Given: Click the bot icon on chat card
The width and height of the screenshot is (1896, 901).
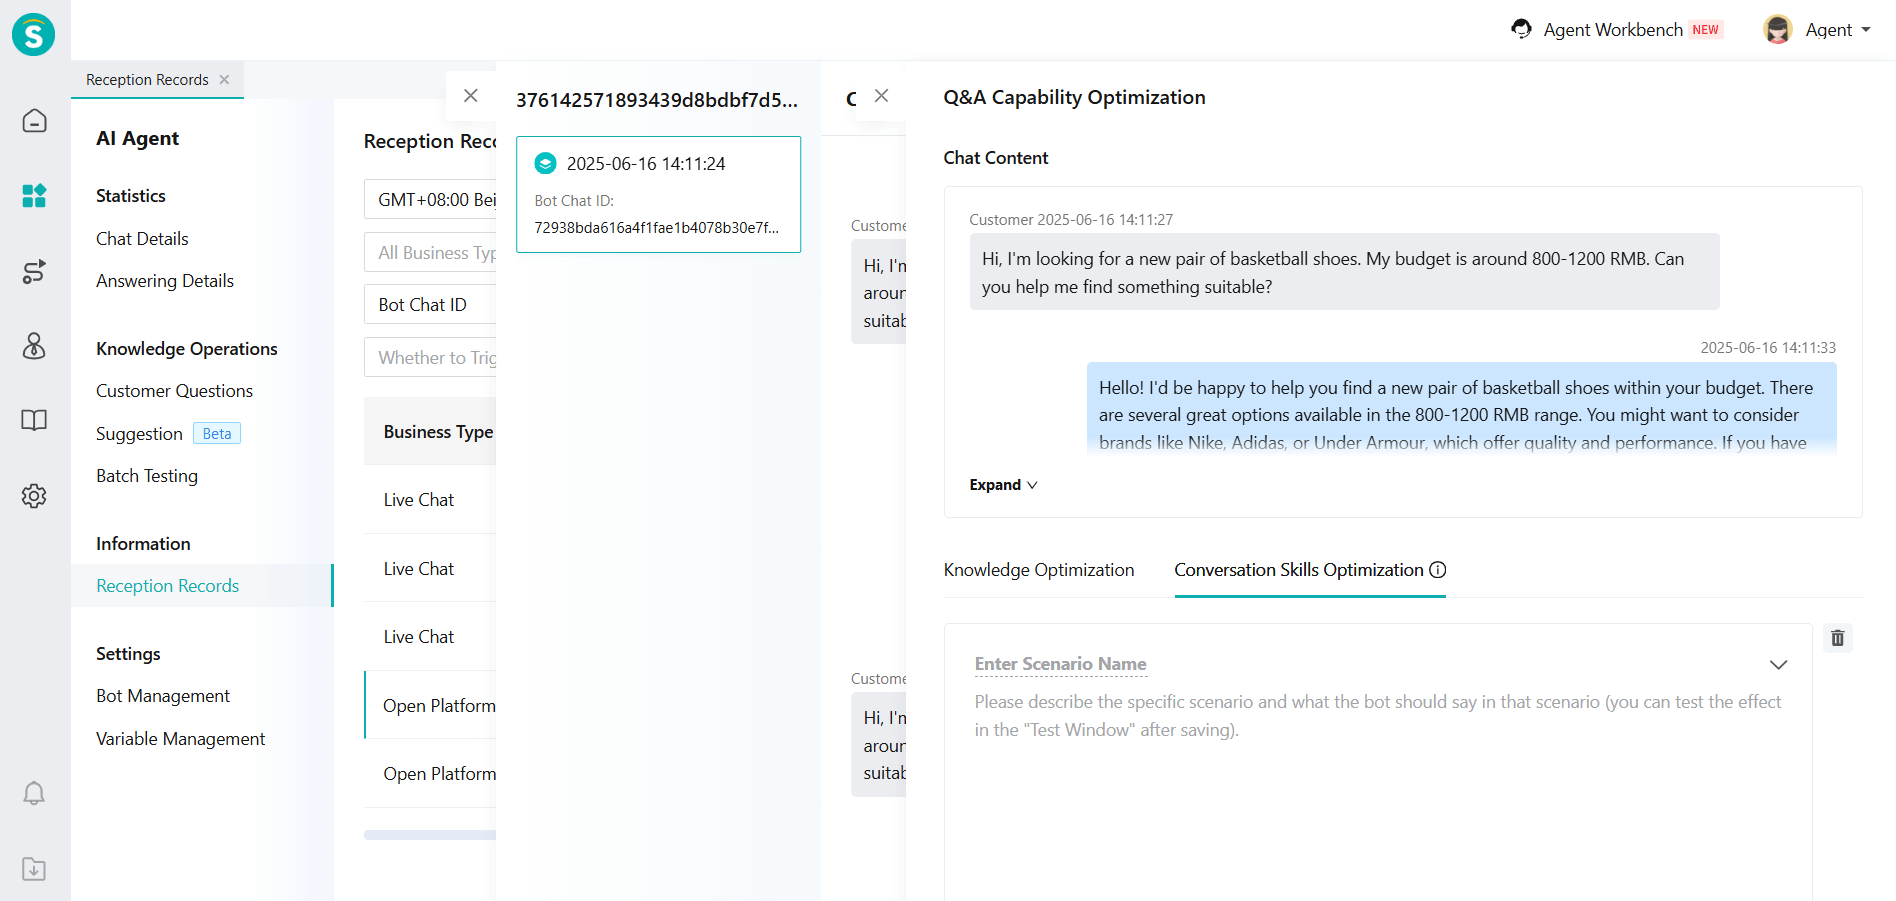Looking at the screenshot, I should [545, 163].
